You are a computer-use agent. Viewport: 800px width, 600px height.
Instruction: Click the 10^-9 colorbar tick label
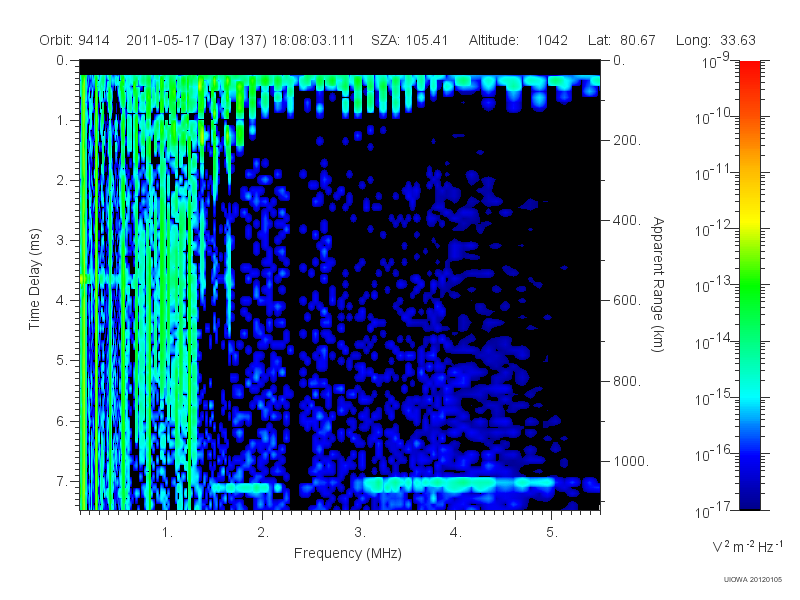[716, 61]
